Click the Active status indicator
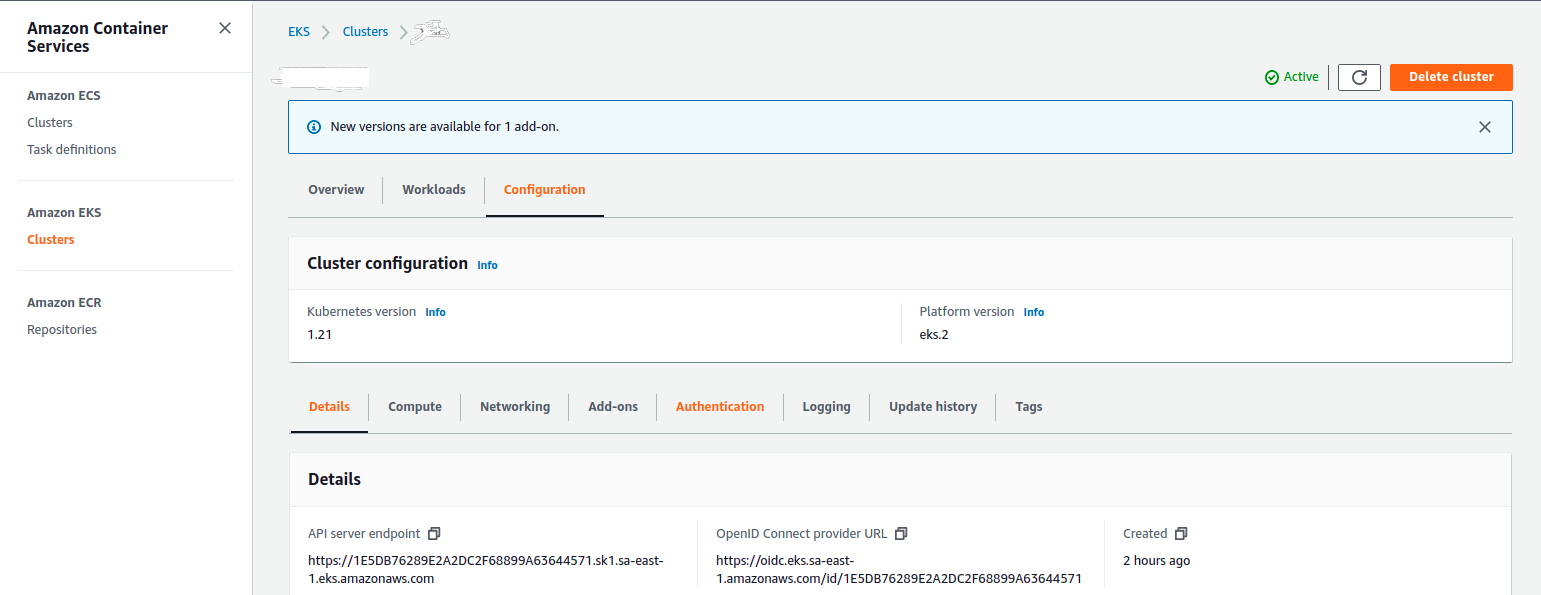The image size is (1541, 595). click(x=1292, y=77)
